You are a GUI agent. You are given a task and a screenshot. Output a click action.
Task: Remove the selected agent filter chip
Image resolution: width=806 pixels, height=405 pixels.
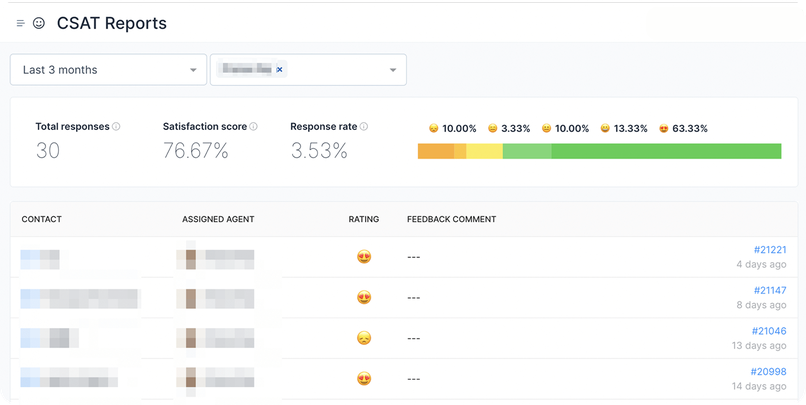(279, 70)
